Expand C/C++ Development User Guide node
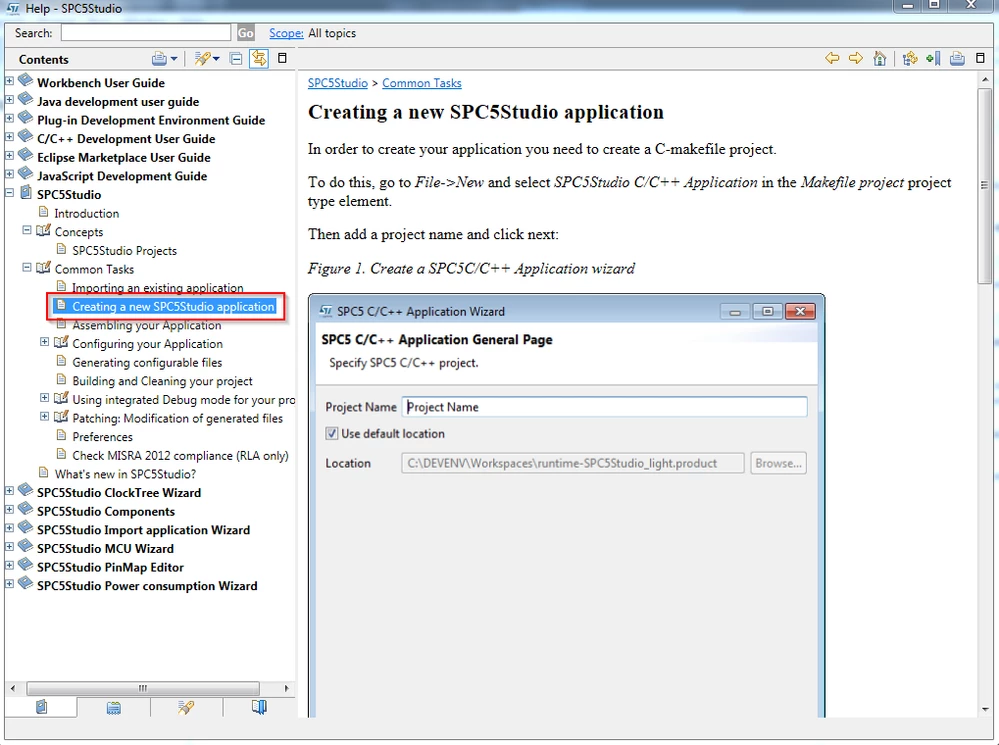 (x=10, y=136)
